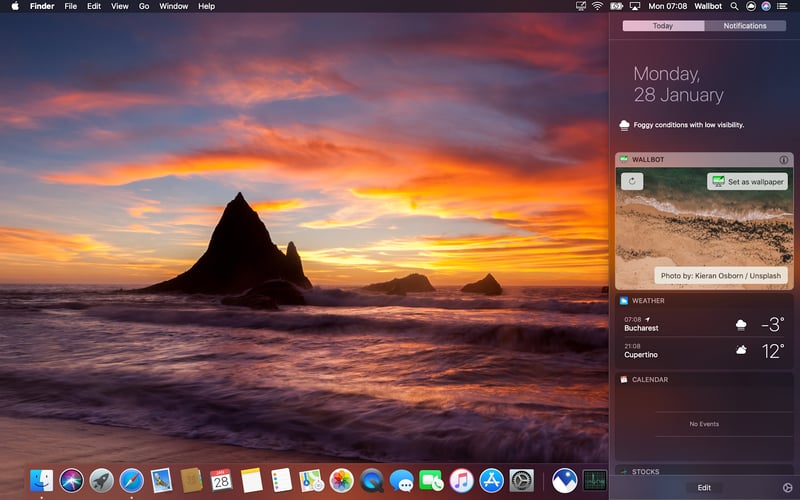Open System Preferences gear in Dock

tap(521, 481)
